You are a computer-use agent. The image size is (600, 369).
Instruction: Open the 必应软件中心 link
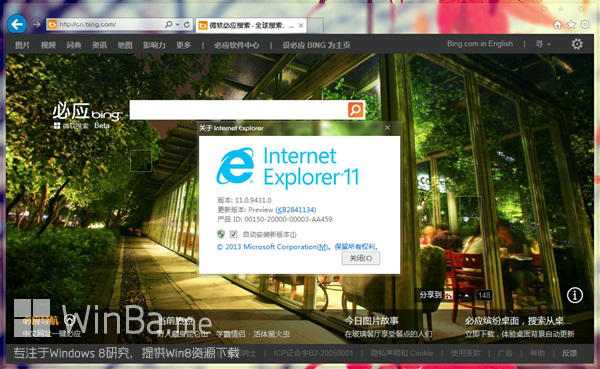[x=236, y=45]
